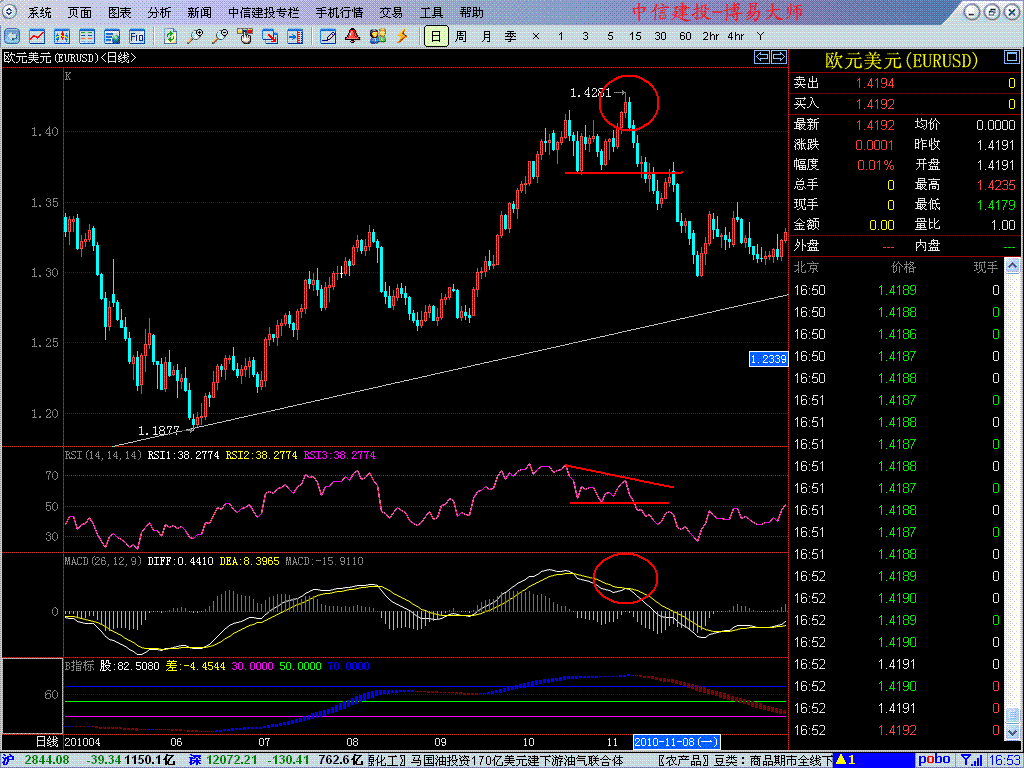Switch chart to weekly 周 period

(461, 37)
